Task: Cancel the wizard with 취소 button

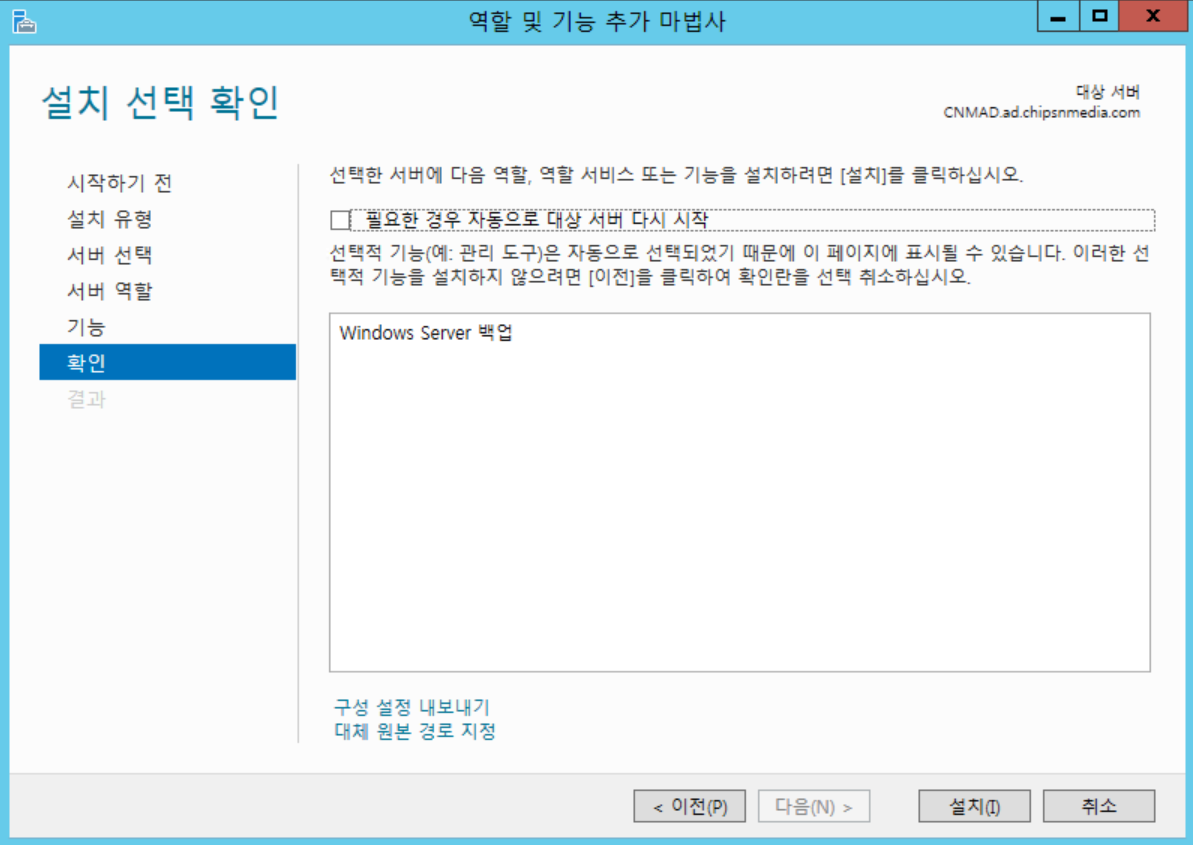Action: pos(1099,806)
